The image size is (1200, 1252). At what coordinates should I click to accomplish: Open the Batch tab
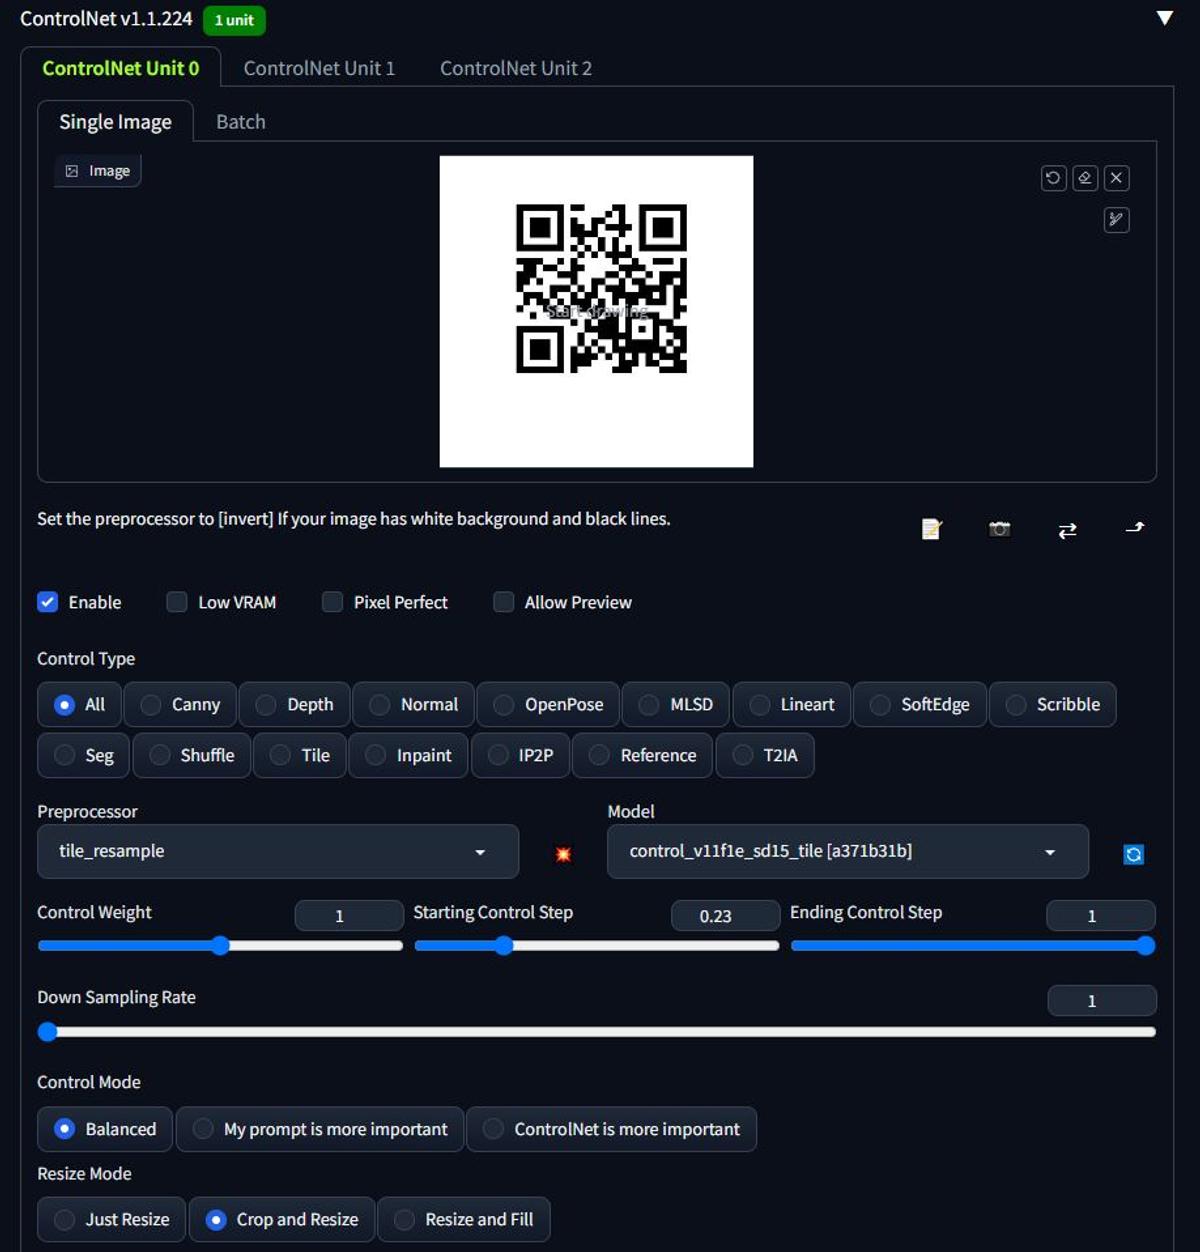pos(240,121)
